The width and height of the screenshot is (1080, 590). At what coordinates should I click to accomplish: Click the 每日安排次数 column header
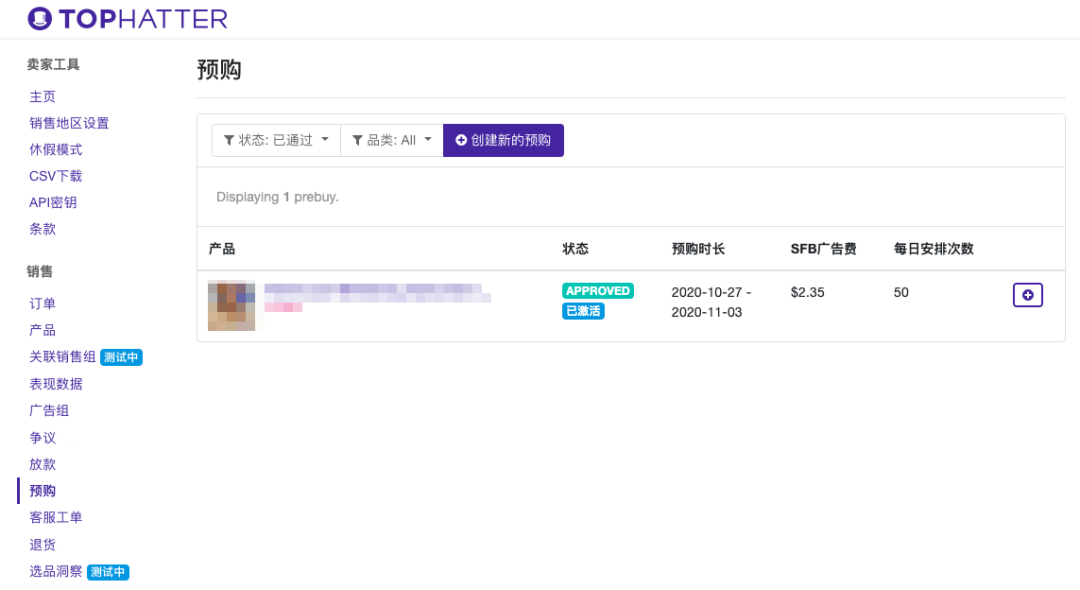pos(933,249)
